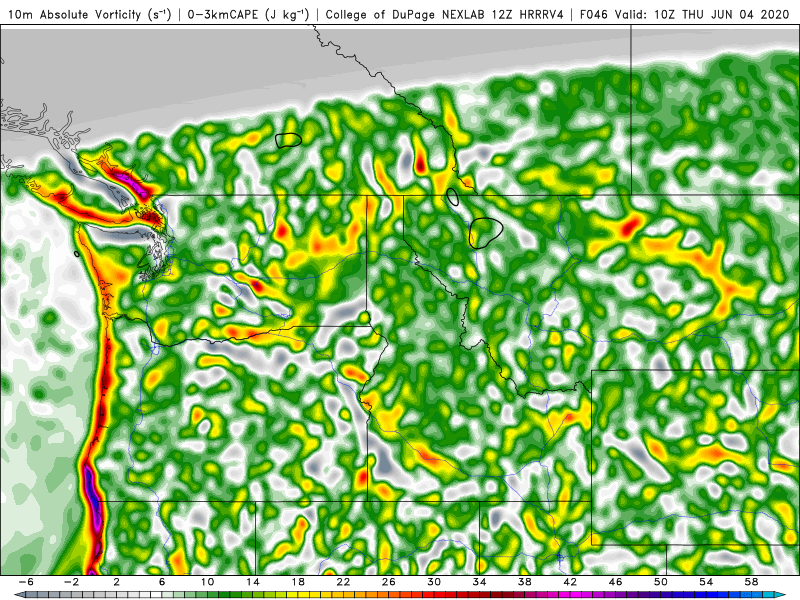Click the '10' colorbar label

pyautogui.click(x=207, y=582)
